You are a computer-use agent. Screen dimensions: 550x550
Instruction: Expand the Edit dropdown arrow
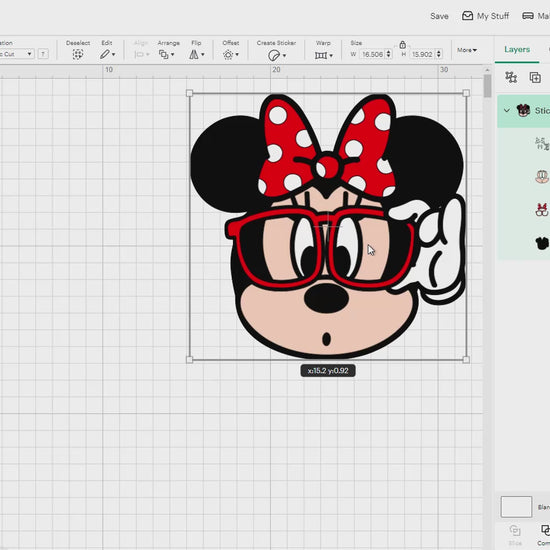click(113, 55)
